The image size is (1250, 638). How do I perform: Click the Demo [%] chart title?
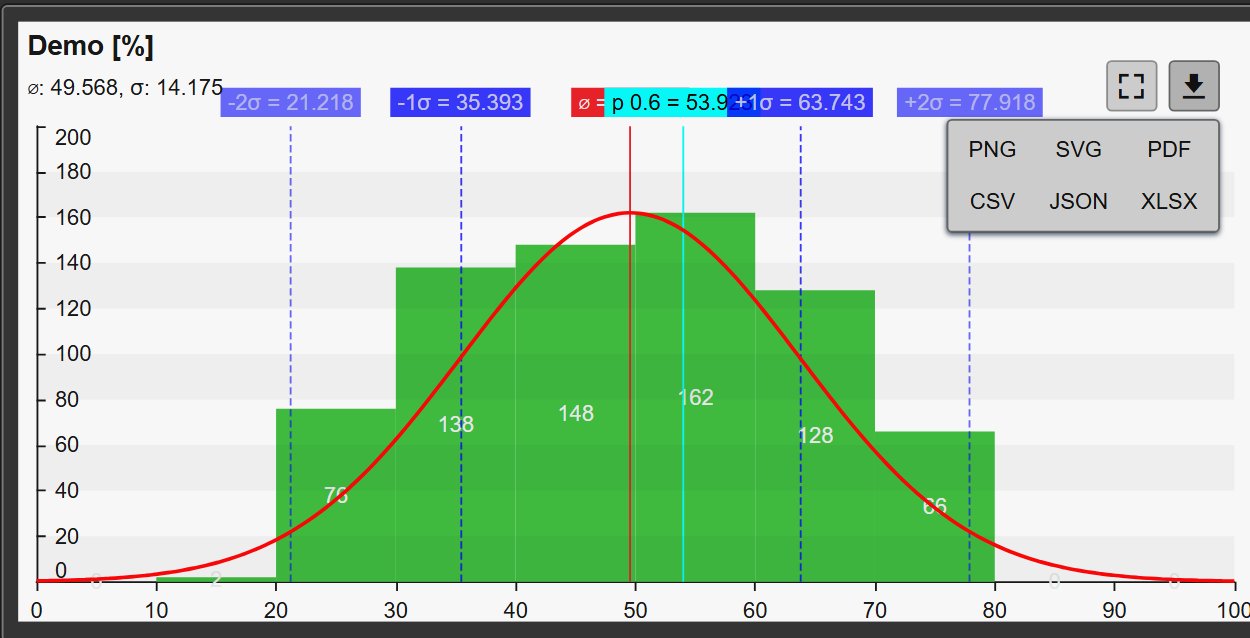click(90, 46)
